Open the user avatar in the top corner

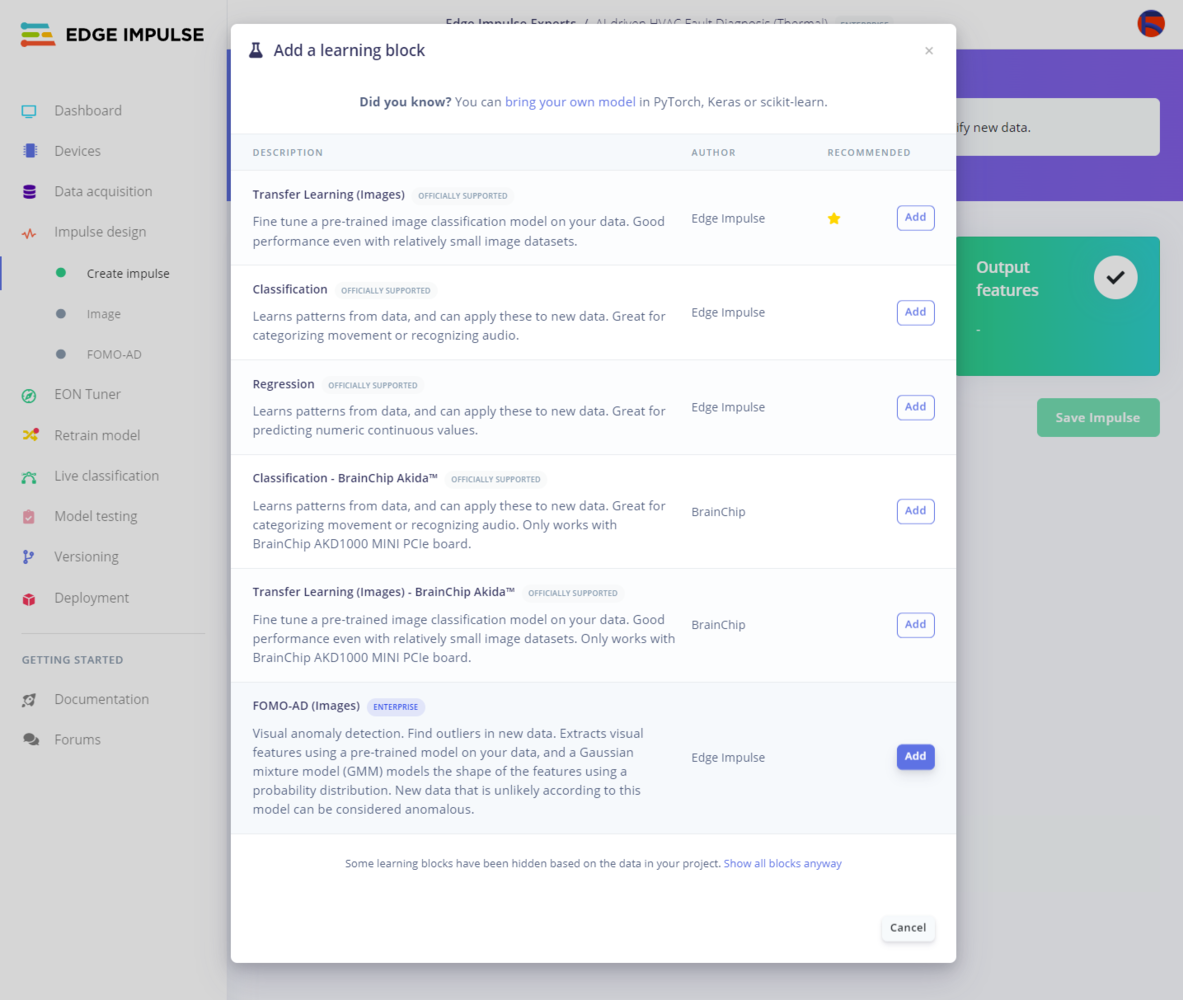point(1151,23)
